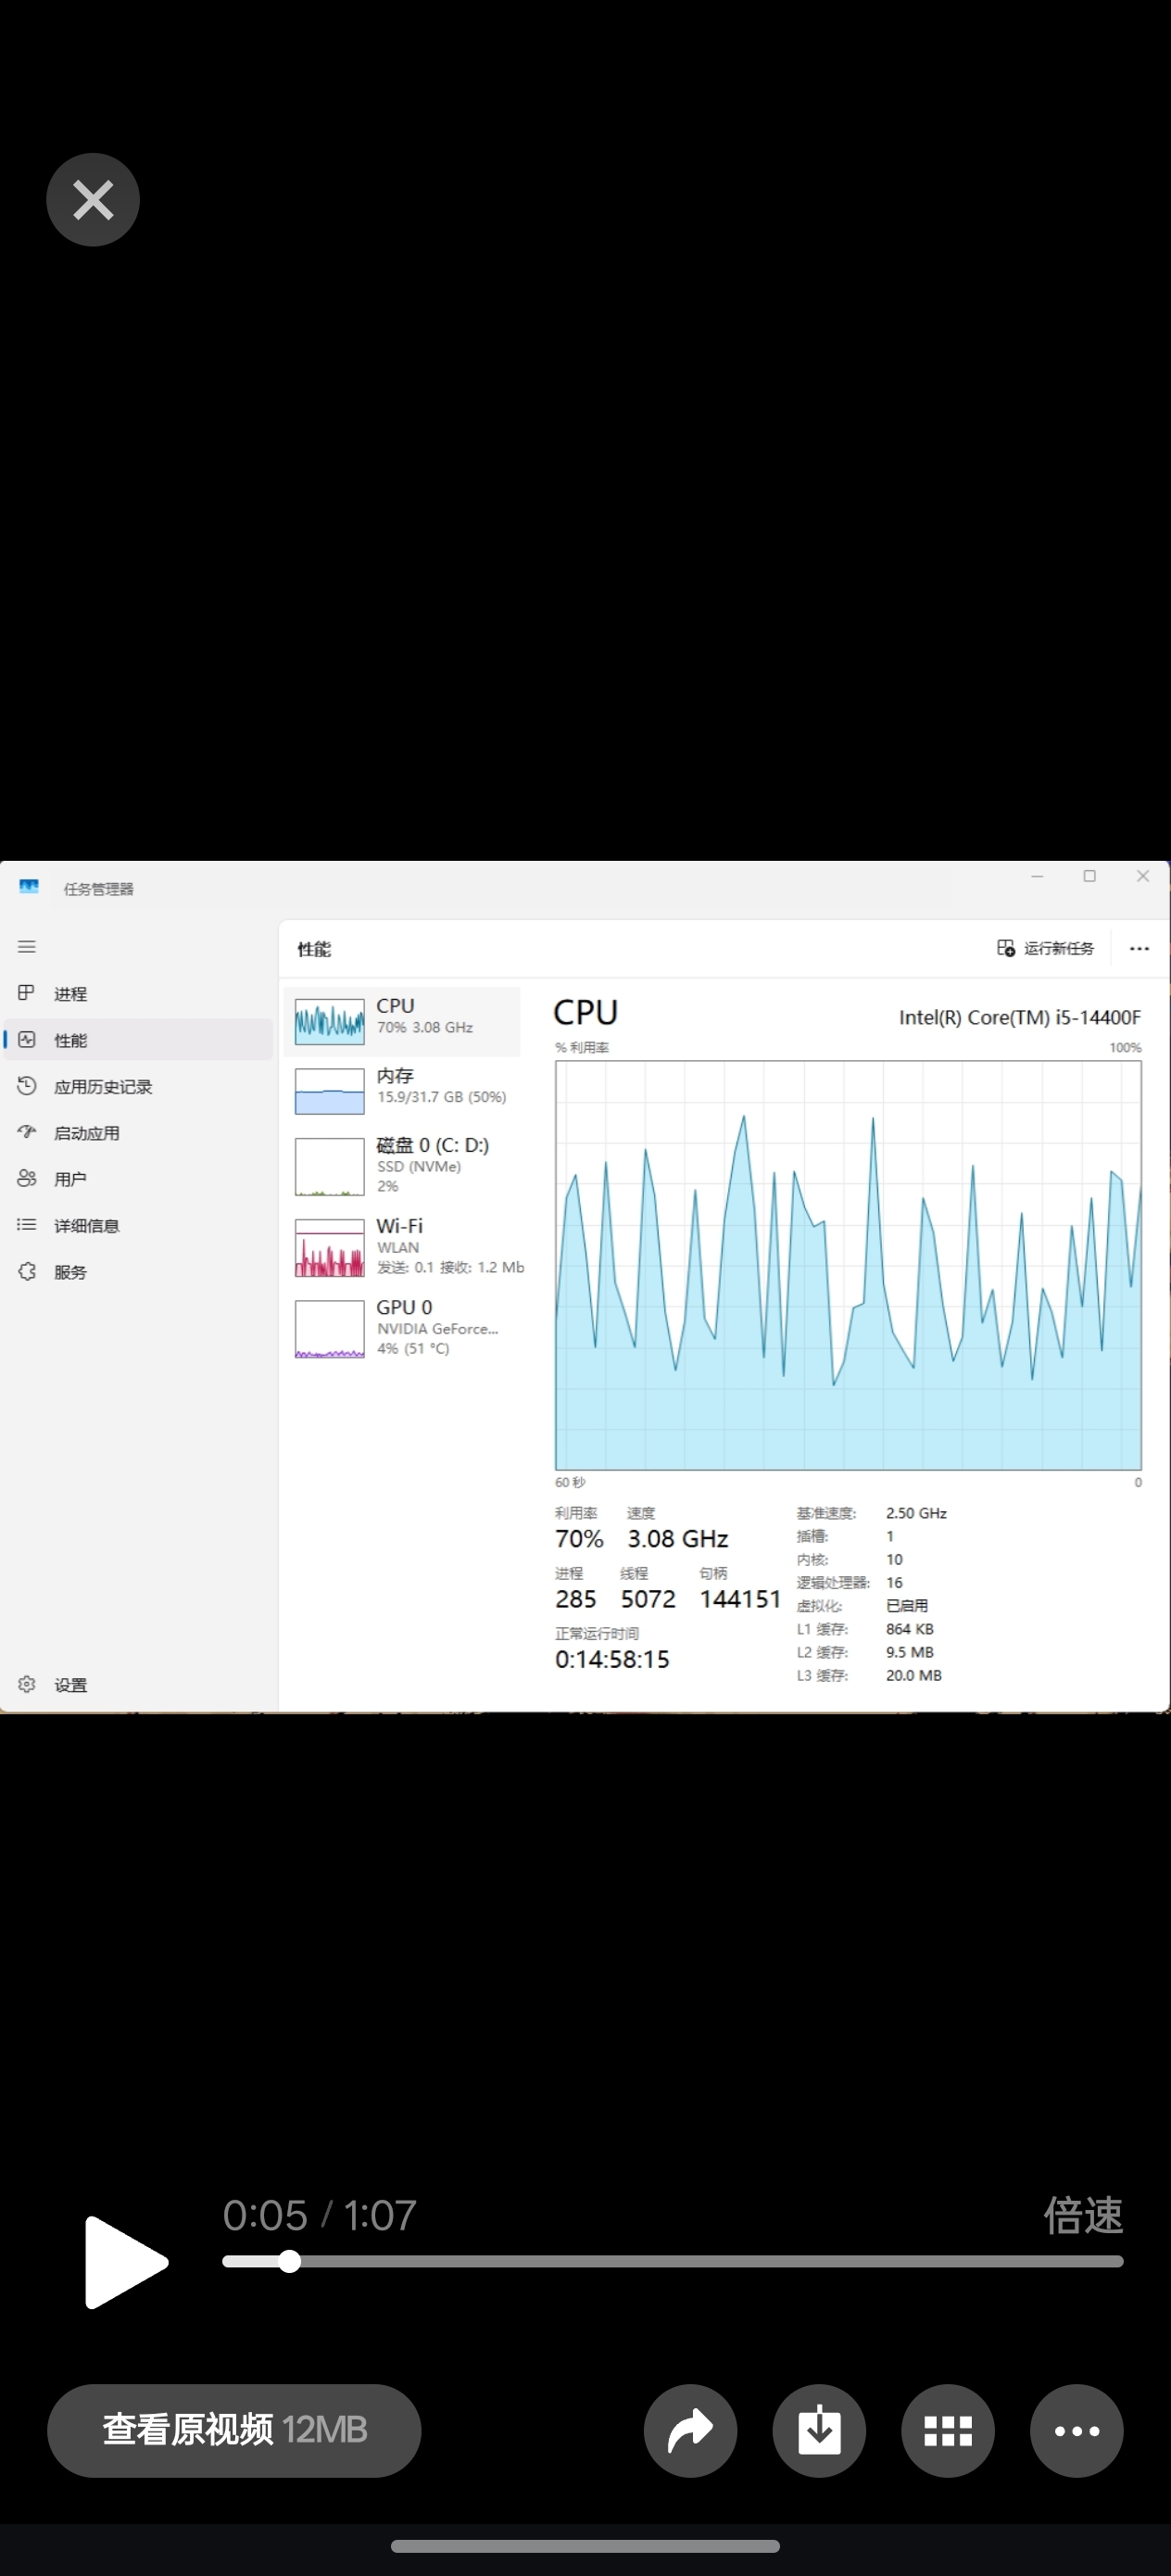The image size is (1171, 2576).
Task: Open 服务 services page
Action: point(137,1272)
